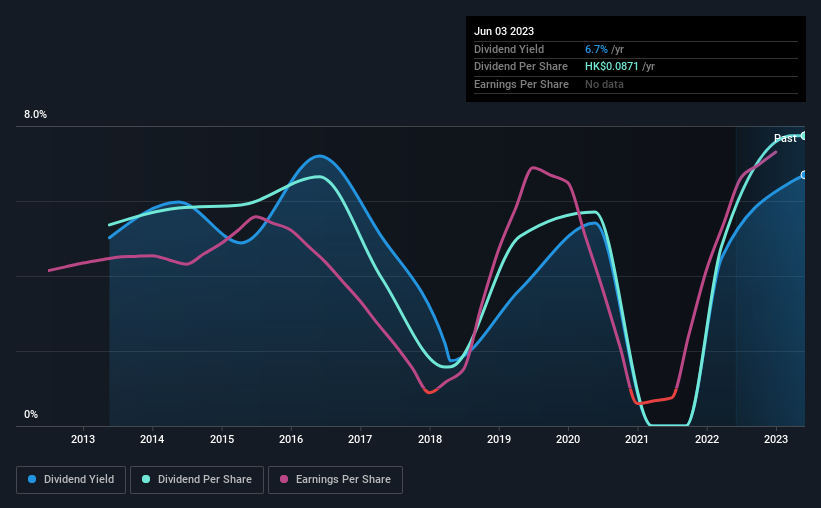821x508 pixels.
Task: Click the 2020 x-axis label
Action: (x=568, y=439)
